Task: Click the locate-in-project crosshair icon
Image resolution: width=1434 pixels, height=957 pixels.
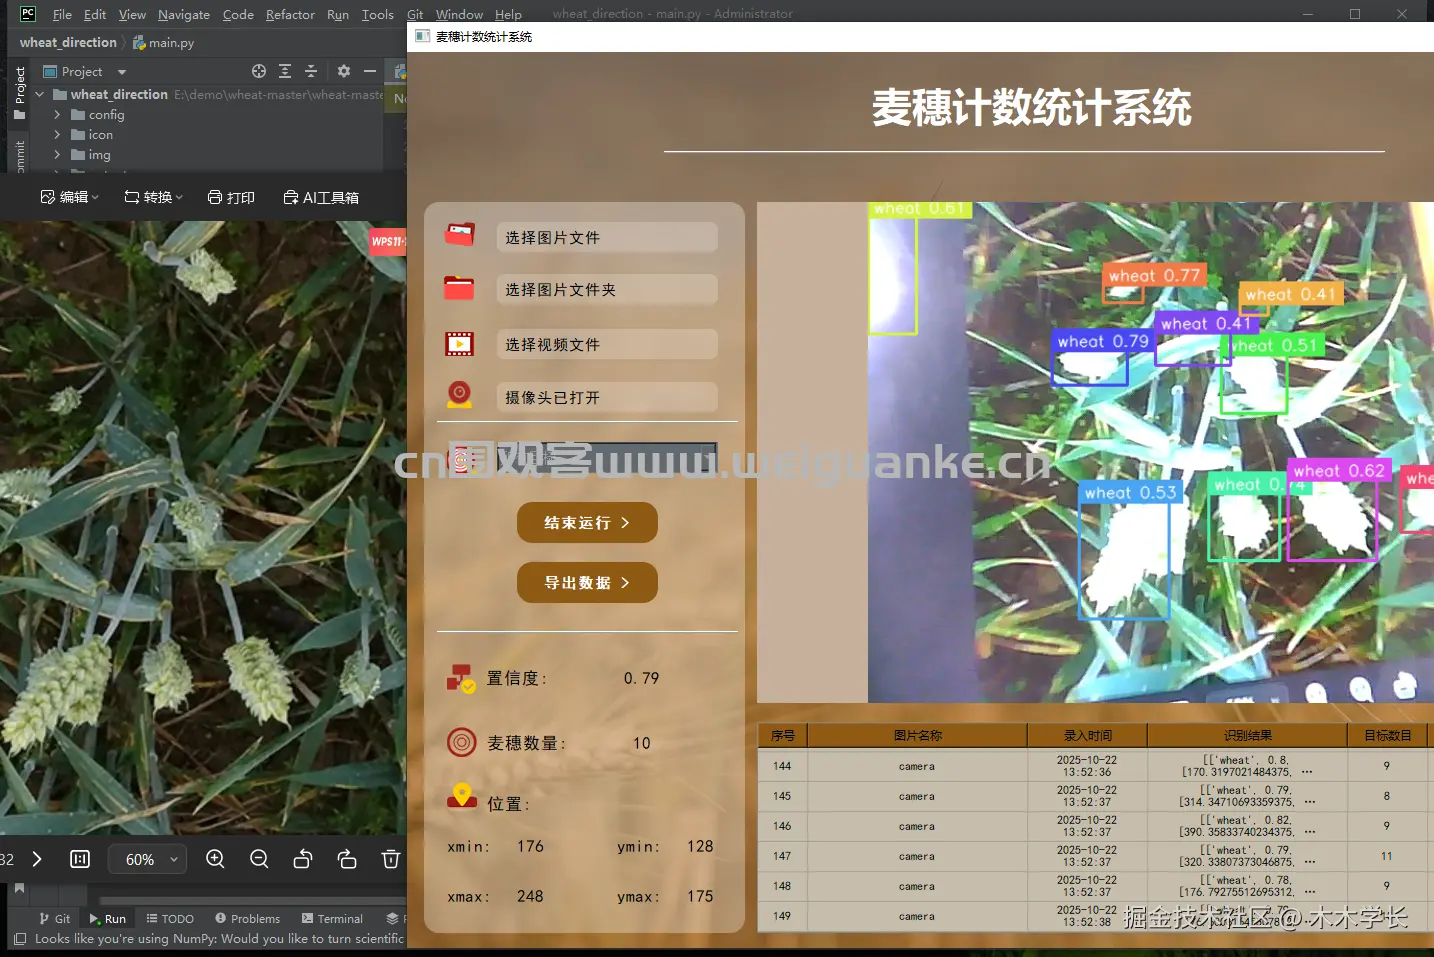Action: 259,71
